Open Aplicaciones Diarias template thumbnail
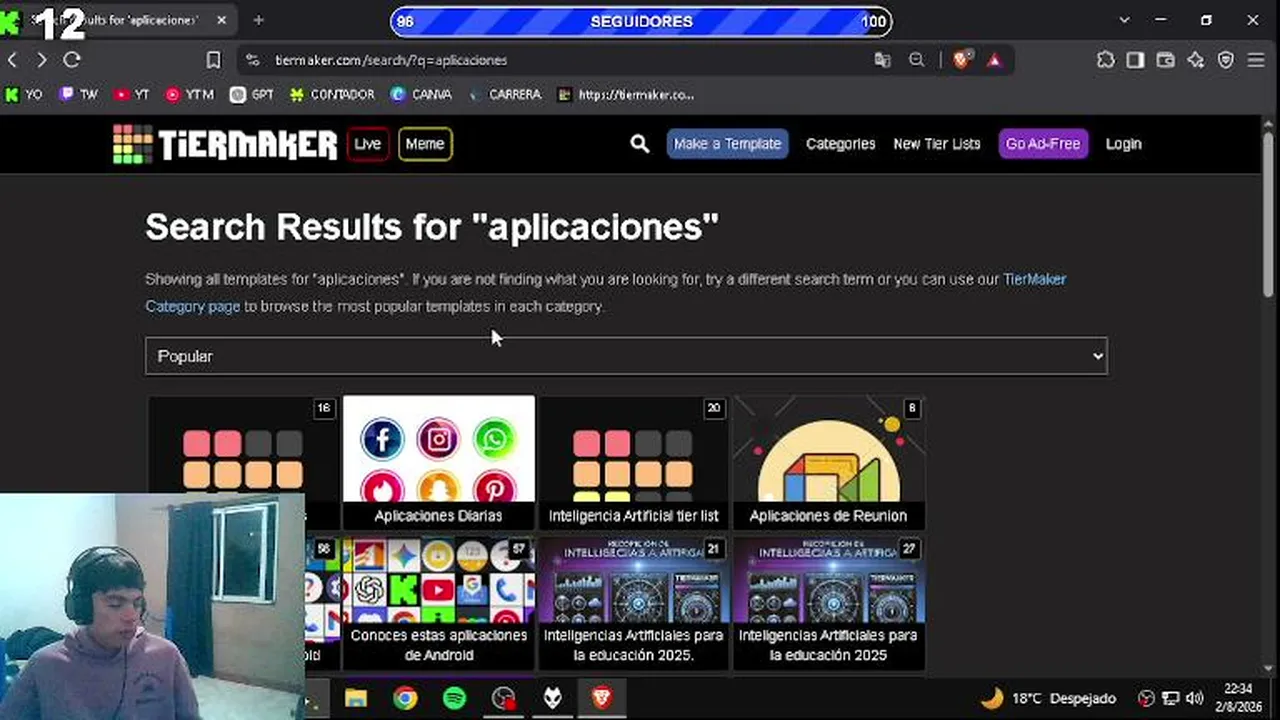Image resolution: width=1280 pixels, height=720 pixels. [439, 462]
